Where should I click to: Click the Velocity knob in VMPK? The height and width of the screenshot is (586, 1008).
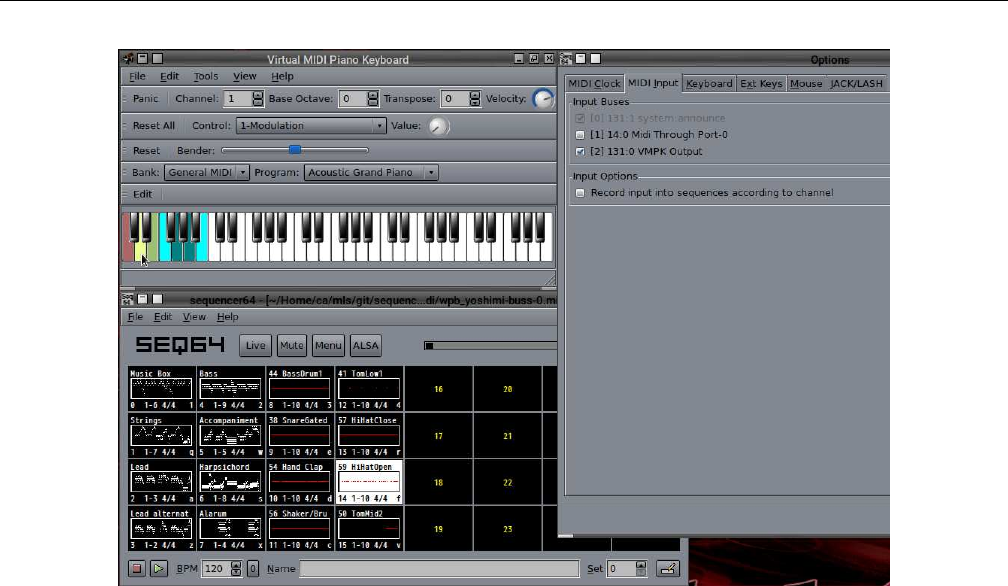(544, 99)
